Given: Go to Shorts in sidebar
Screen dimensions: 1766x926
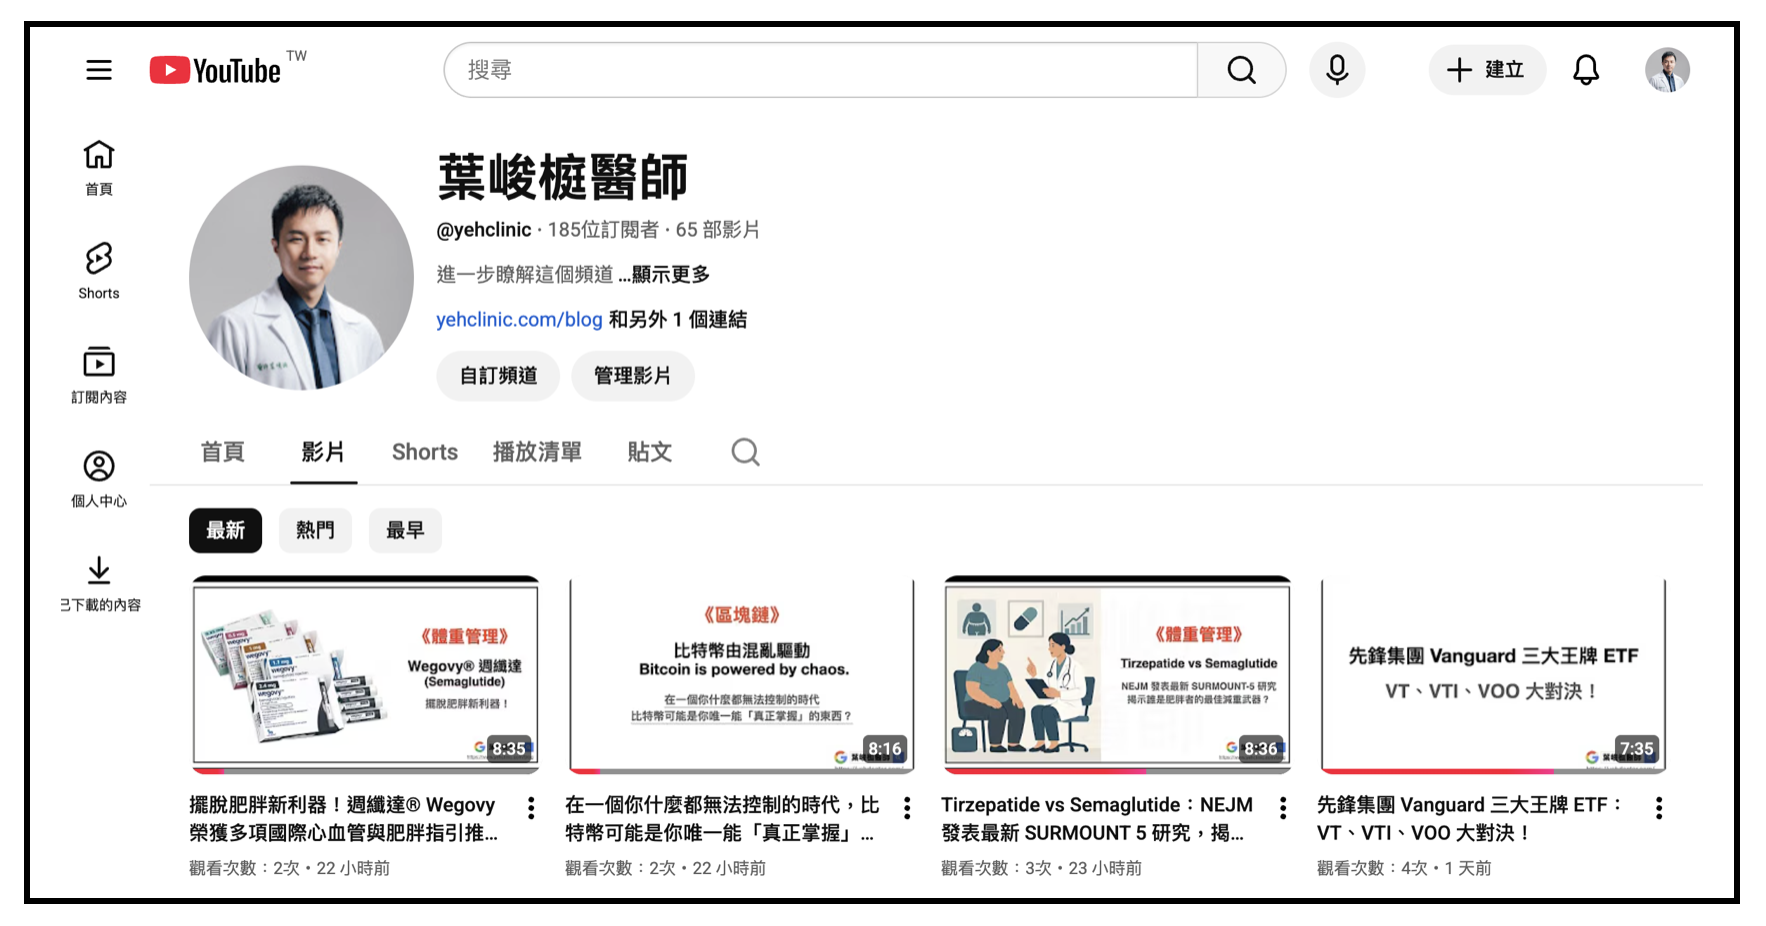Looking at the screenshot, I should coord(99,270).
